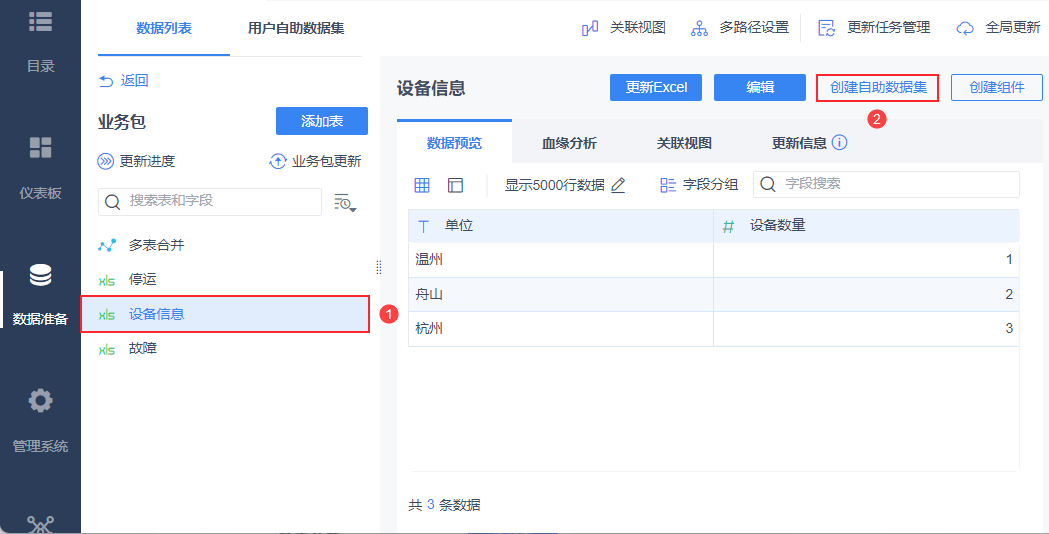1049x534 pixels.
Task: Click pencil icon to edit displayed row count
Action: (618, 185)
